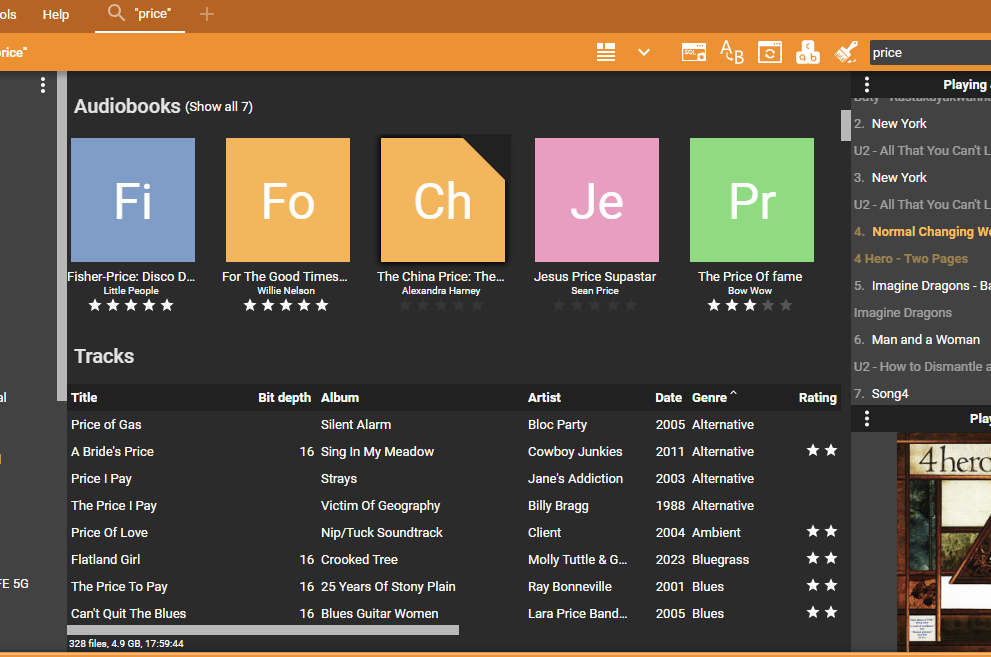This screenshot has height=657, width=991.
Task: Click the horizontal scrollbar below the tracks list
Action: pyautogui.click(x=263, y=630)
